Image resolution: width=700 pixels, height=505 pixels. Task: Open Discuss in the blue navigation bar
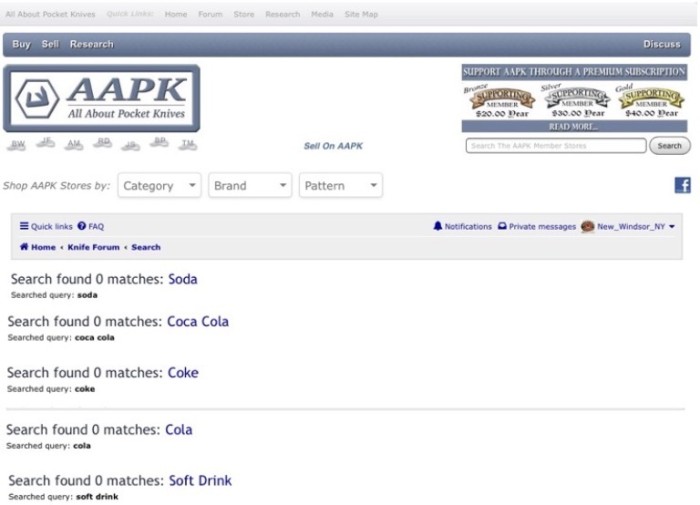(662, 44)
